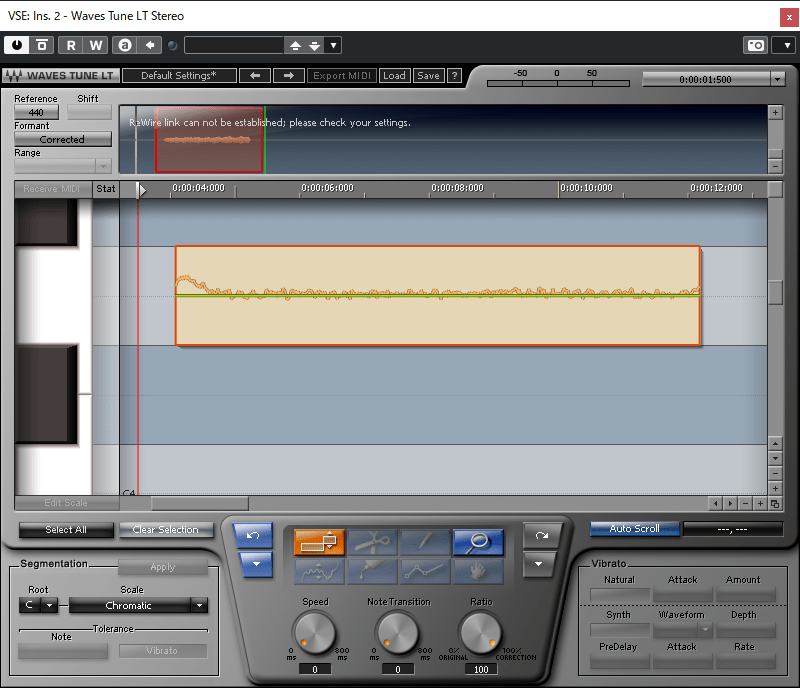Screen dimensions: 800x688
Task: Click the host toolbar left-arrow button
Action: (x=150, y=45)
